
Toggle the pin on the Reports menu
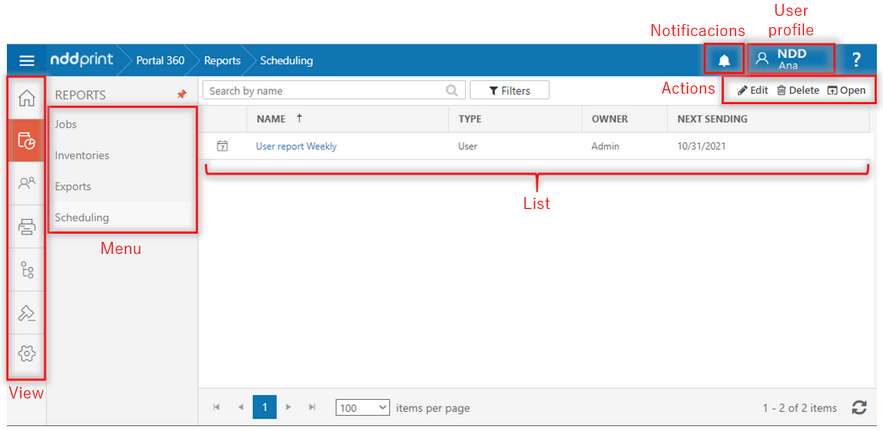point(181,94)
